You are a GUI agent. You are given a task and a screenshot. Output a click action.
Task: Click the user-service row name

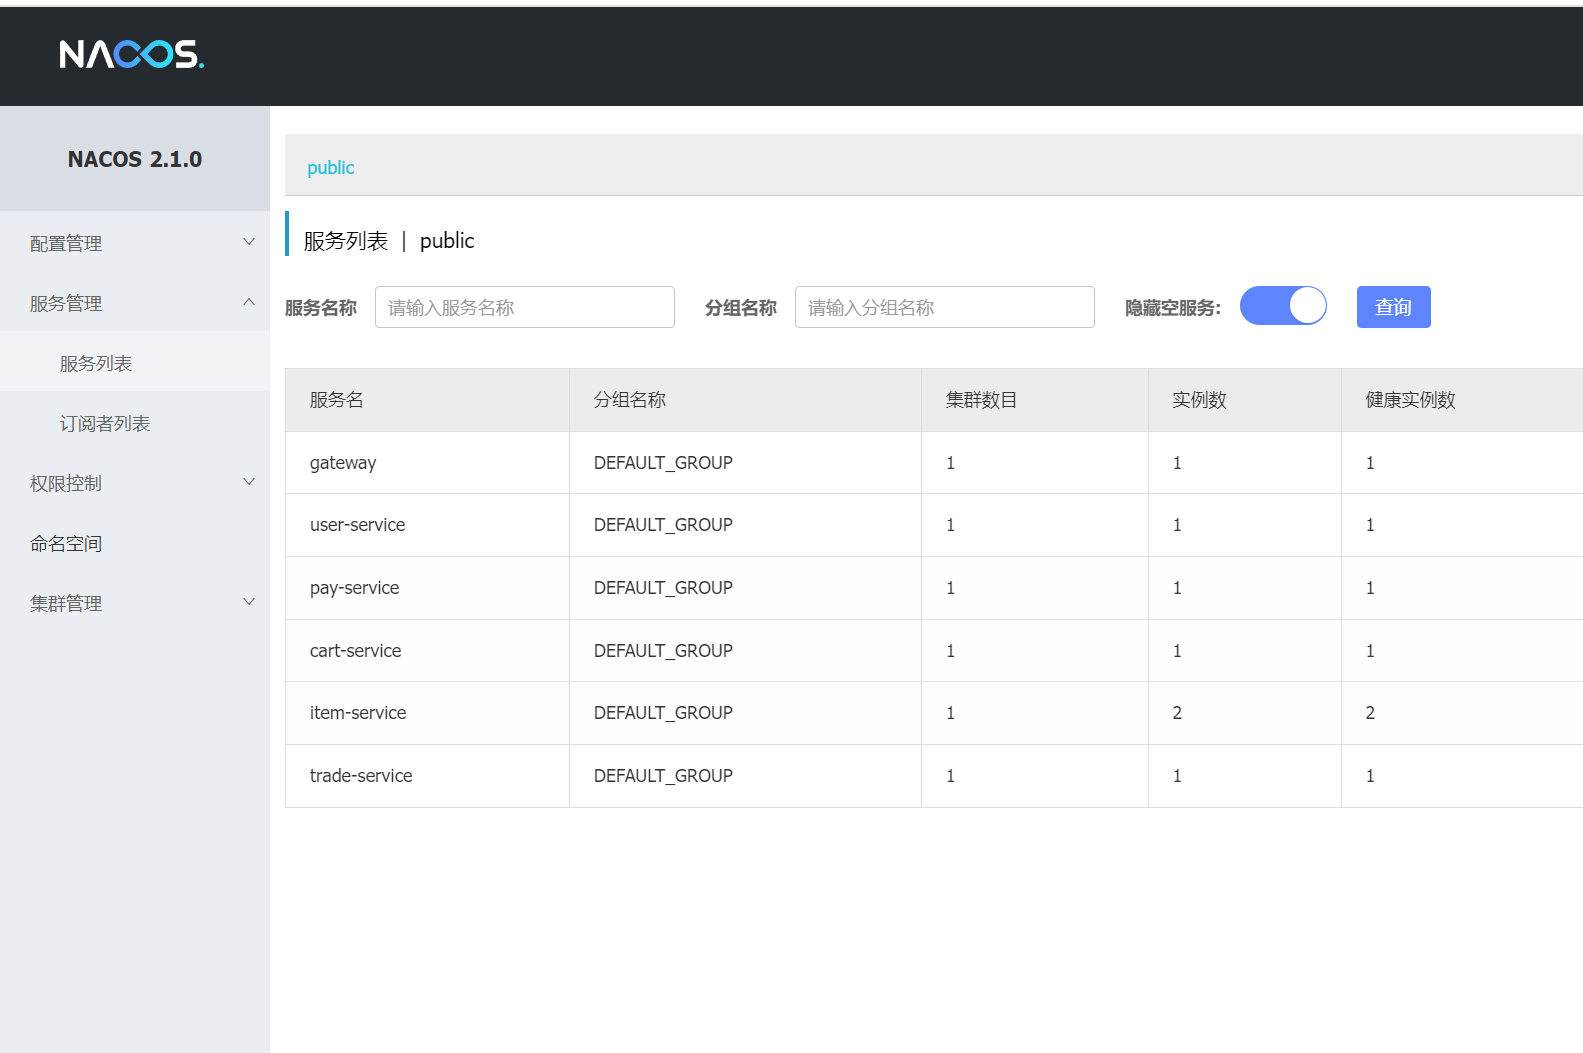click(357, 525)
